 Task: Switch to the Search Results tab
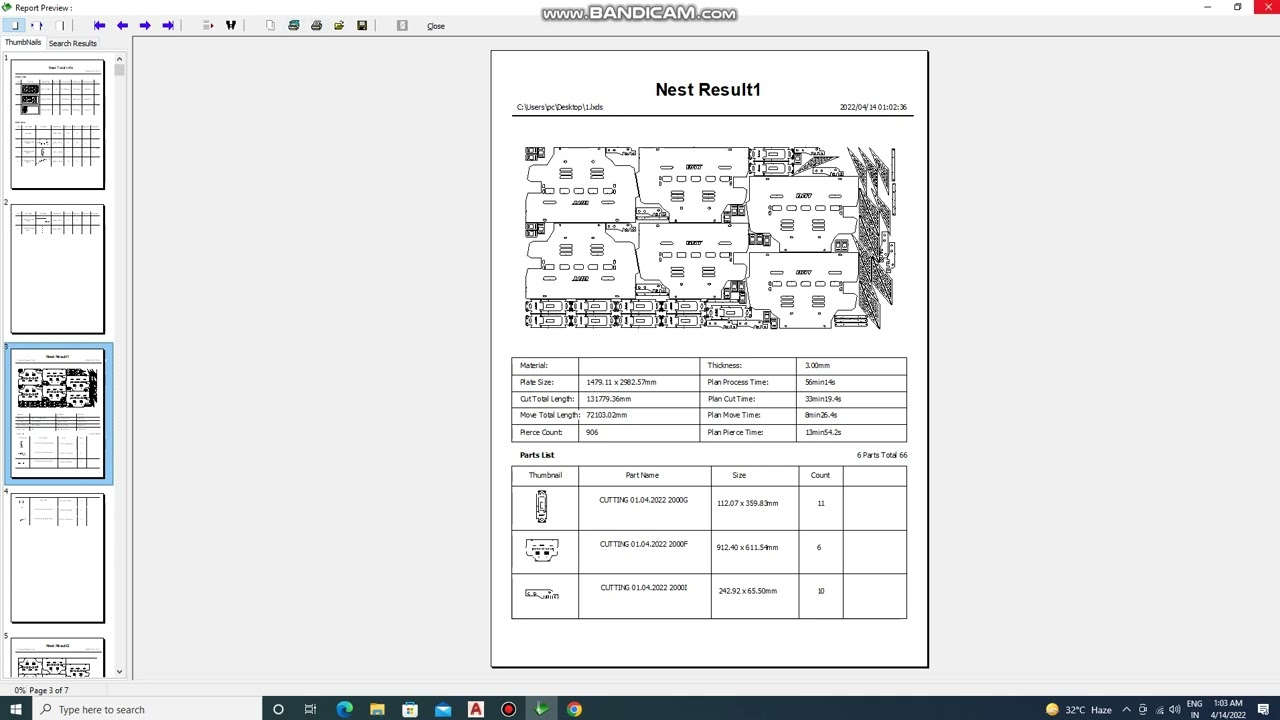click(73, 43)
